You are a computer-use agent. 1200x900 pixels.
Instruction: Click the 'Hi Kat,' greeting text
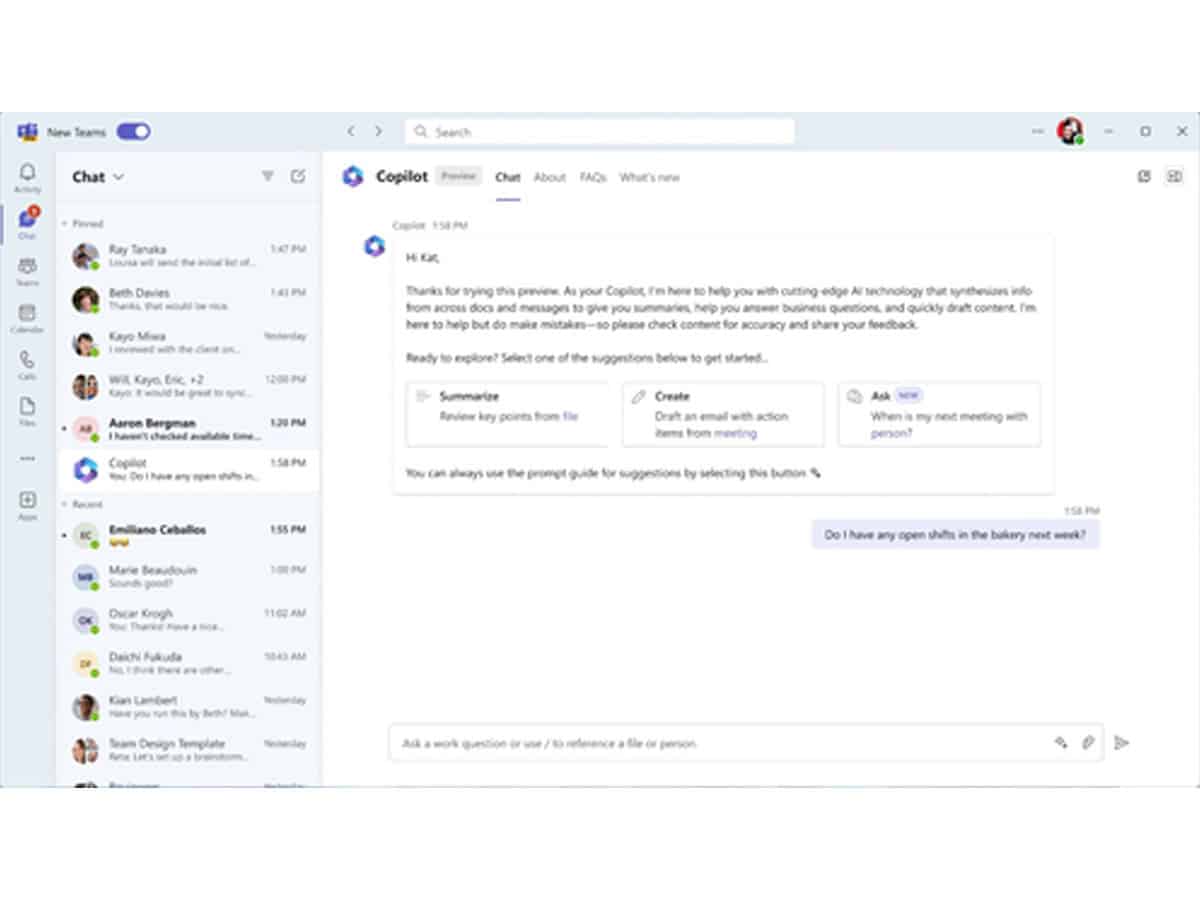click(x=424, y=257)
